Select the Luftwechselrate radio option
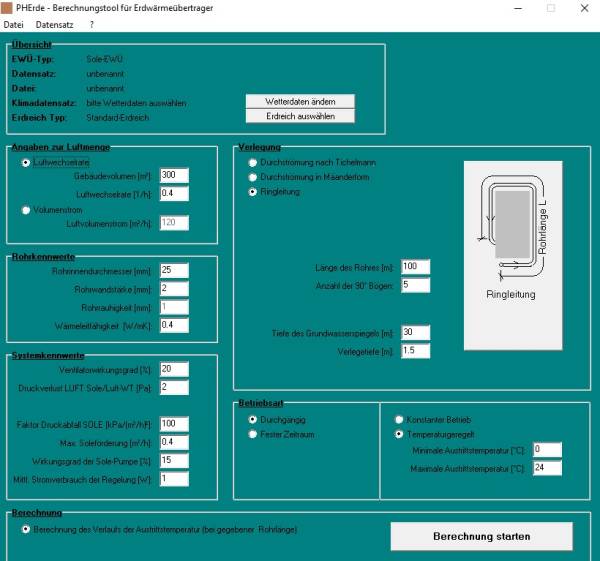Viewport: 600px width, 561px height. pos(26,161)
